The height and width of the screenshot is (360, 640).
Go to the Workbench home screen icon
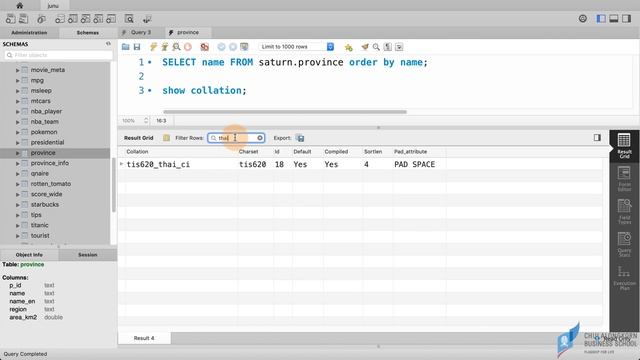(x=19, y=5)
